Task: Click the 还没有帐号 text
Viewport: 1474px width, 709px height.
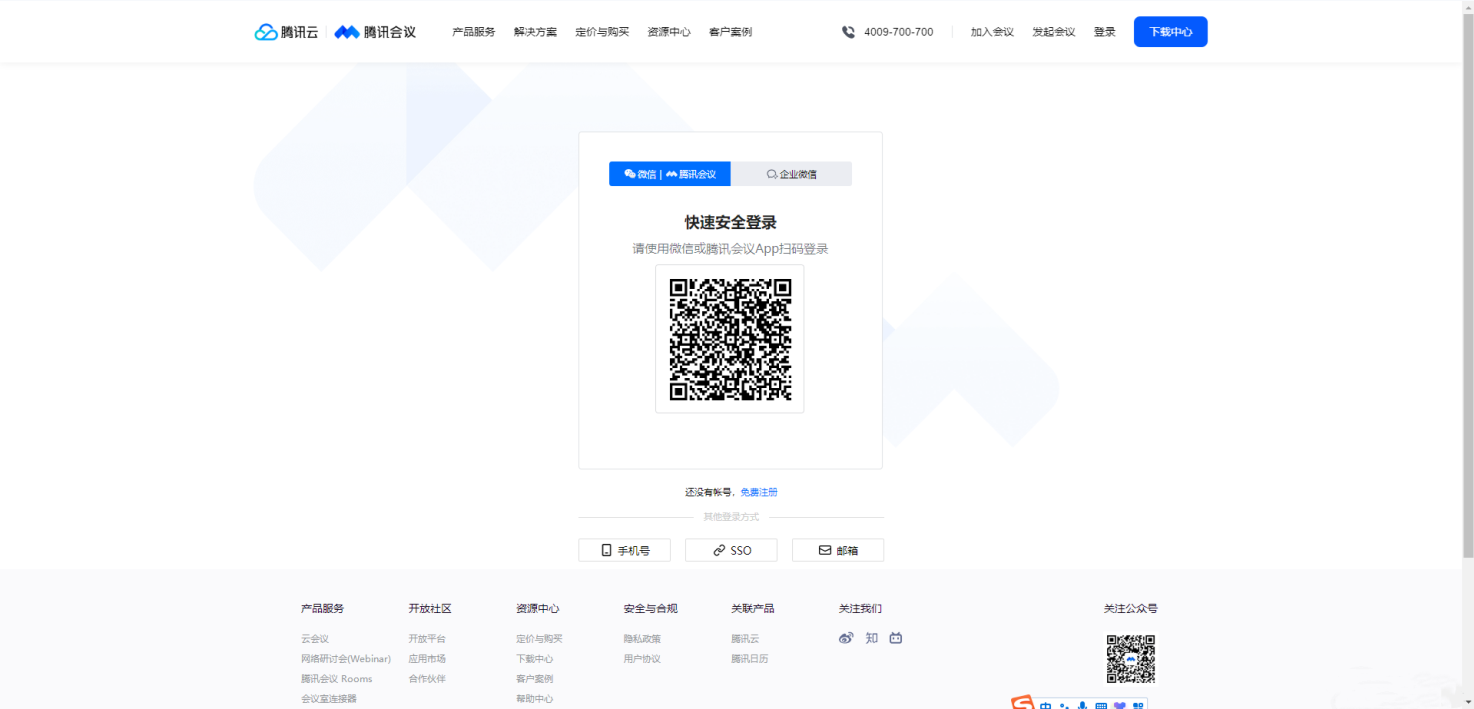Action: tap(708, 492)
